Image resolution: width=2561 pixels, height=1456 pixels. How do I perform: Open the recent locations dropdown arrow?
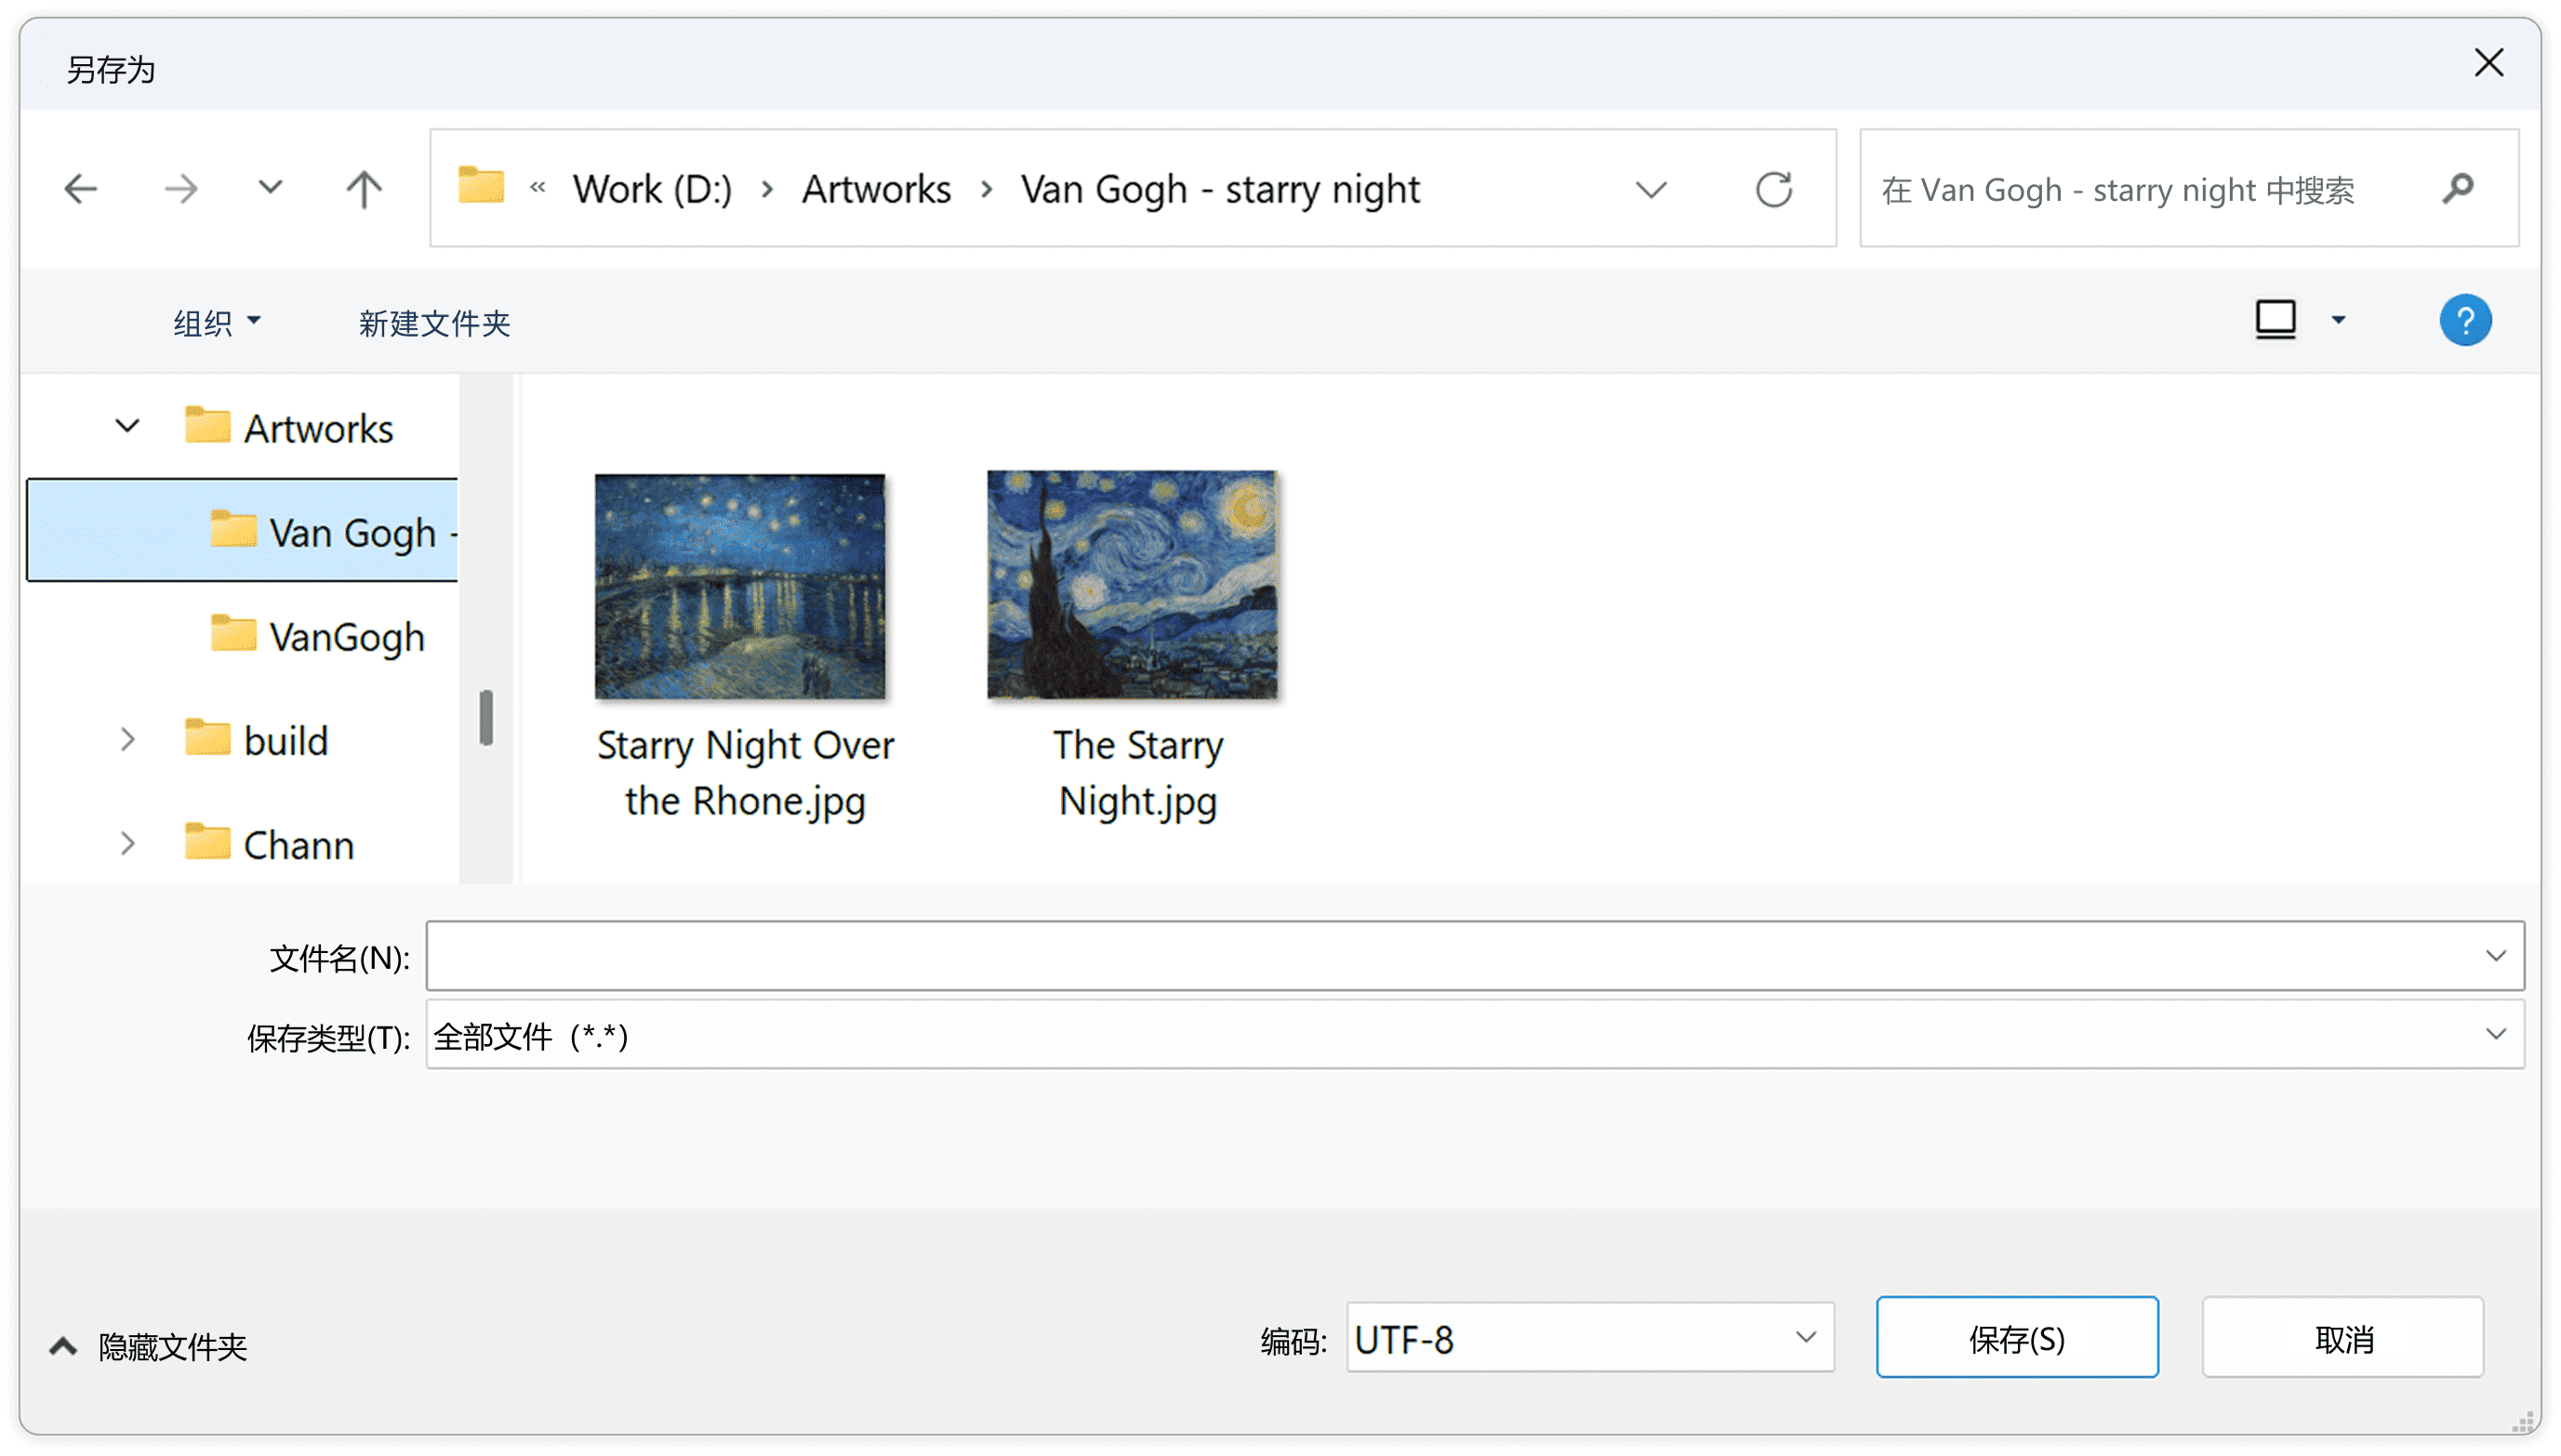(270, 187)
